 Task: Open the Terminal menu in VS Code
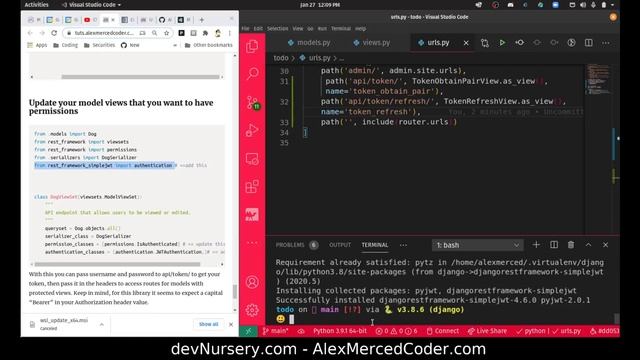(x=340, y=29)
